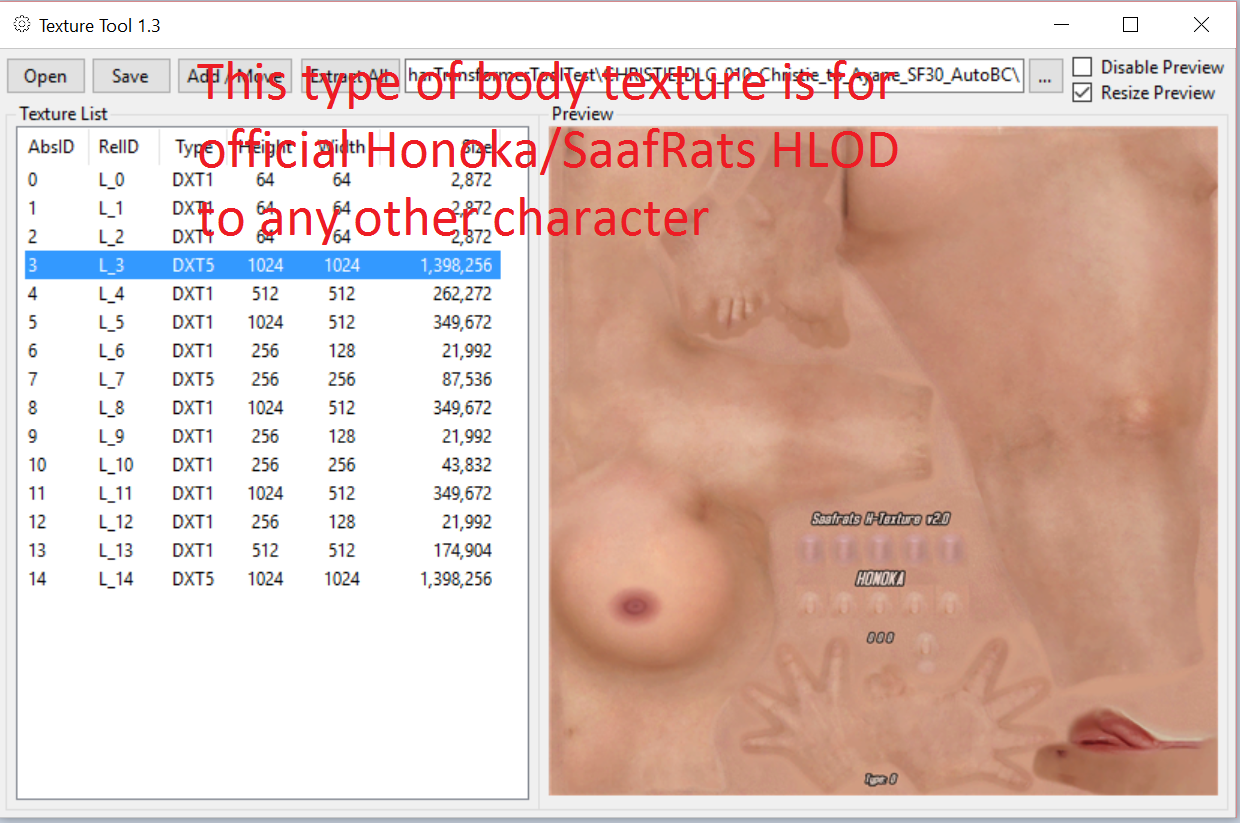
Task: Click the browse "..." button next to path
Action: pos(1045,76)
